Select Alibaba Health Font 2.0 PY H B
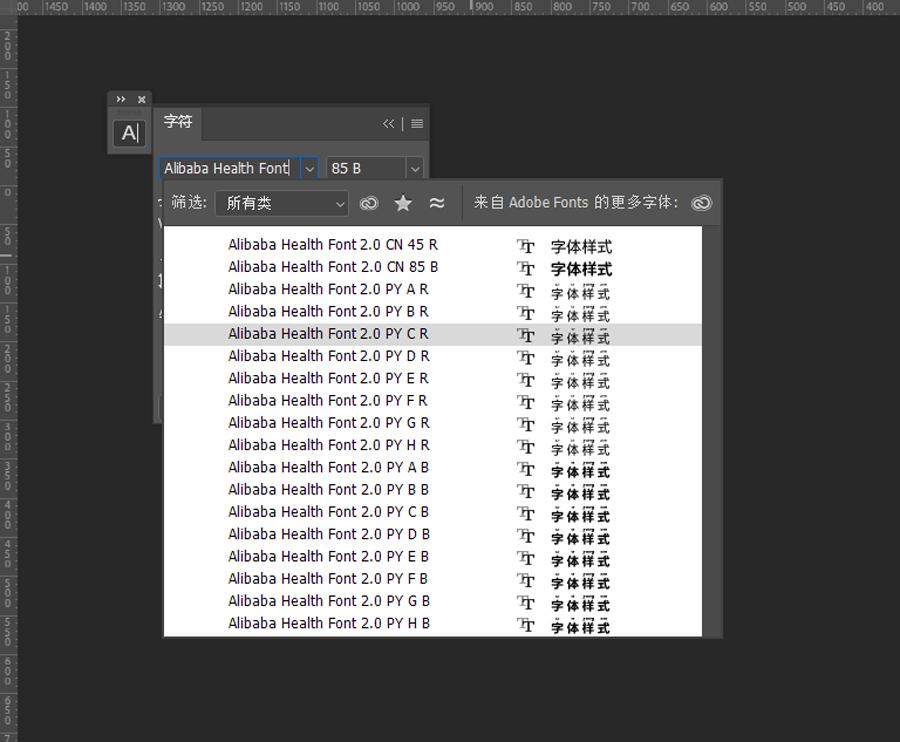Viewport: 900px width, 742px height. click(433, 625)
